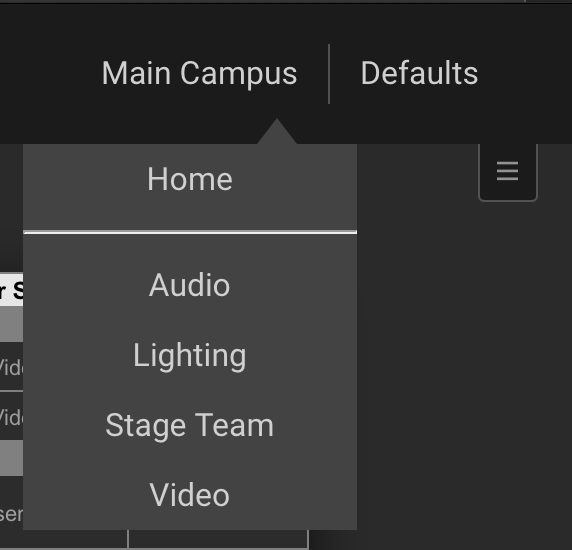Viewport: 572px width, 550px height.
Task: Dismiss the dropdown by clicking the empty dark panel
Action: tap(463, 365)
